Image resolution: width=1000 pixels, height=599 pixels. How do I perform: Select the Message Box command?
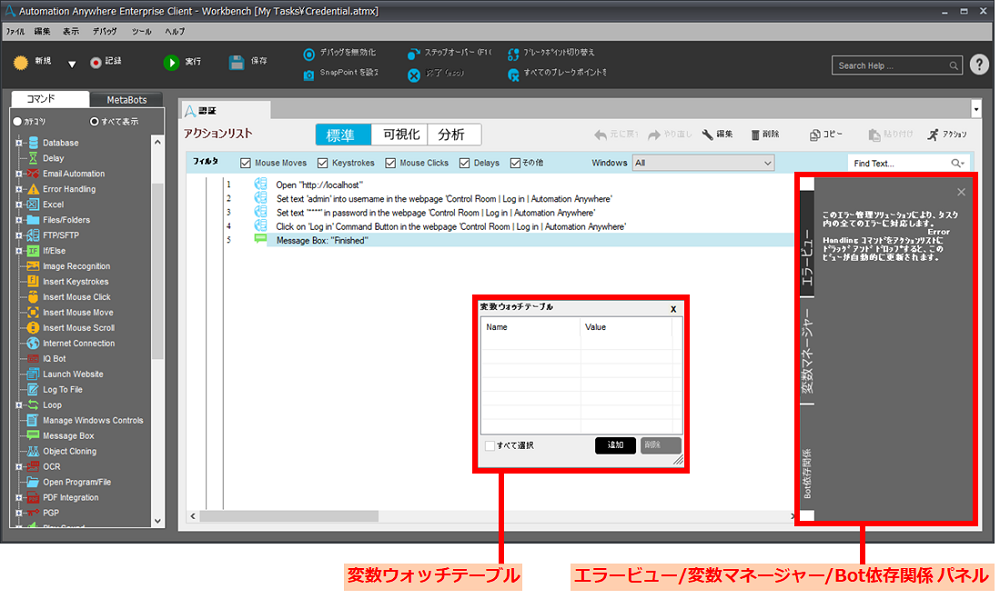(x=68, y=436)
